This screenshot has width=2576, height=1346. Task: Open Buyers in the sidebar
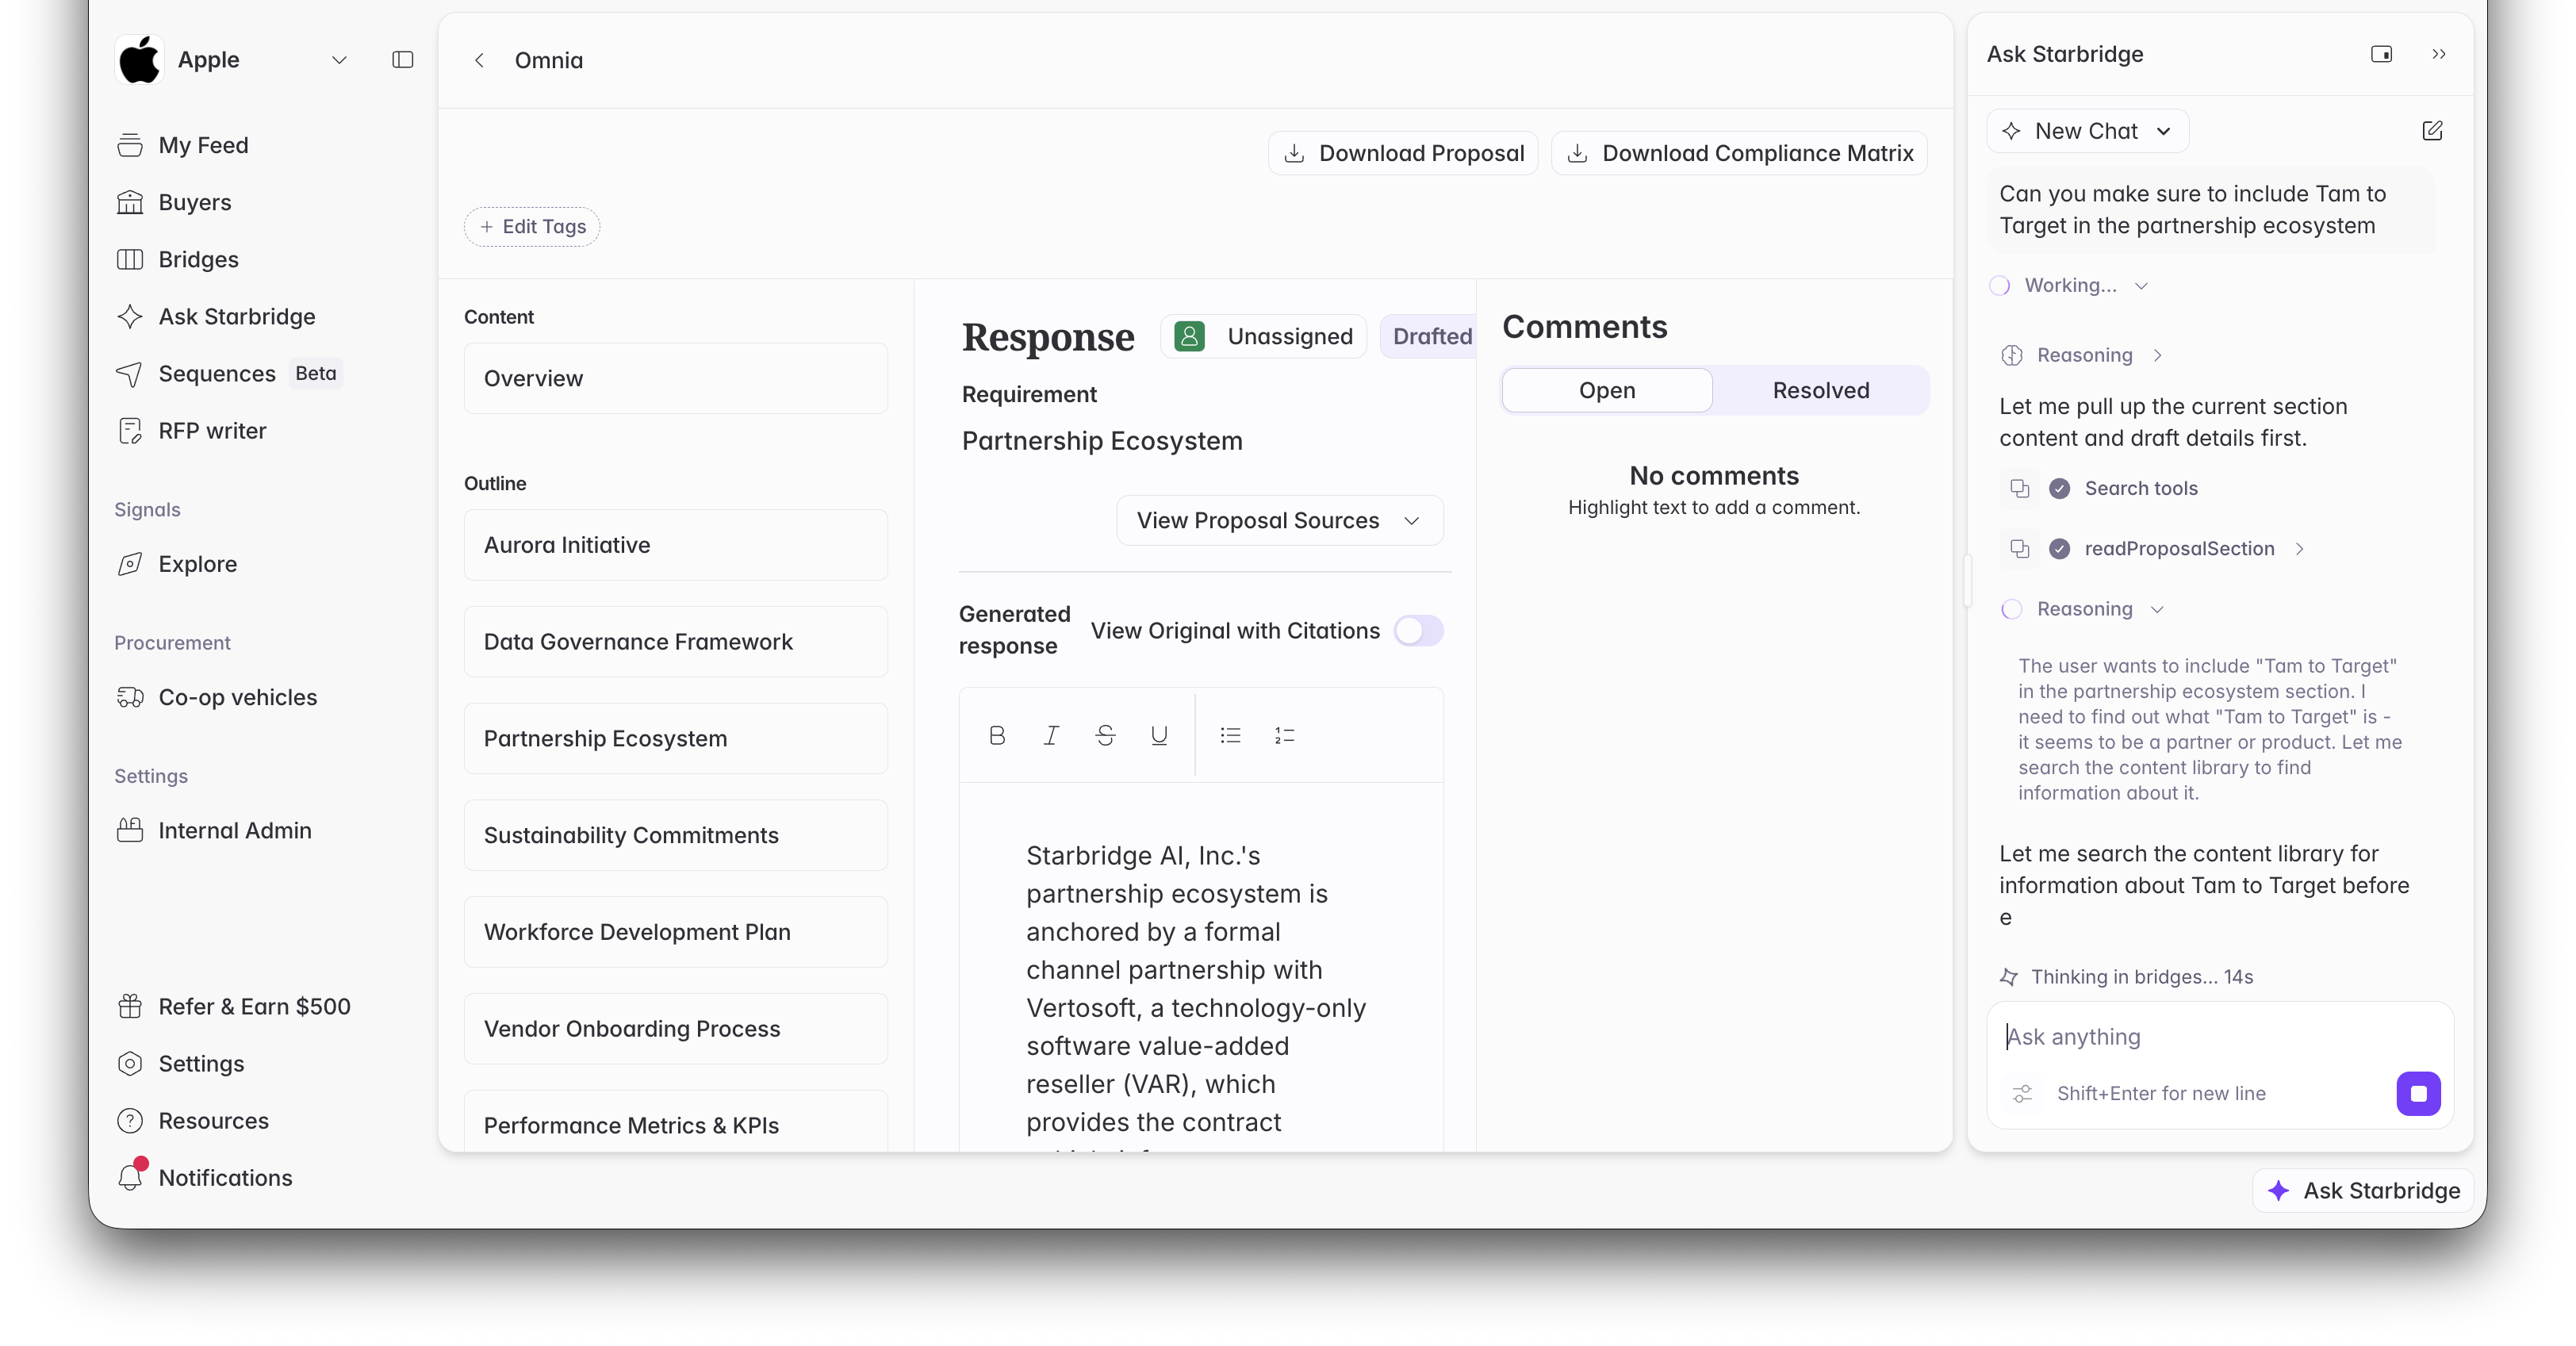click(194, 202)
